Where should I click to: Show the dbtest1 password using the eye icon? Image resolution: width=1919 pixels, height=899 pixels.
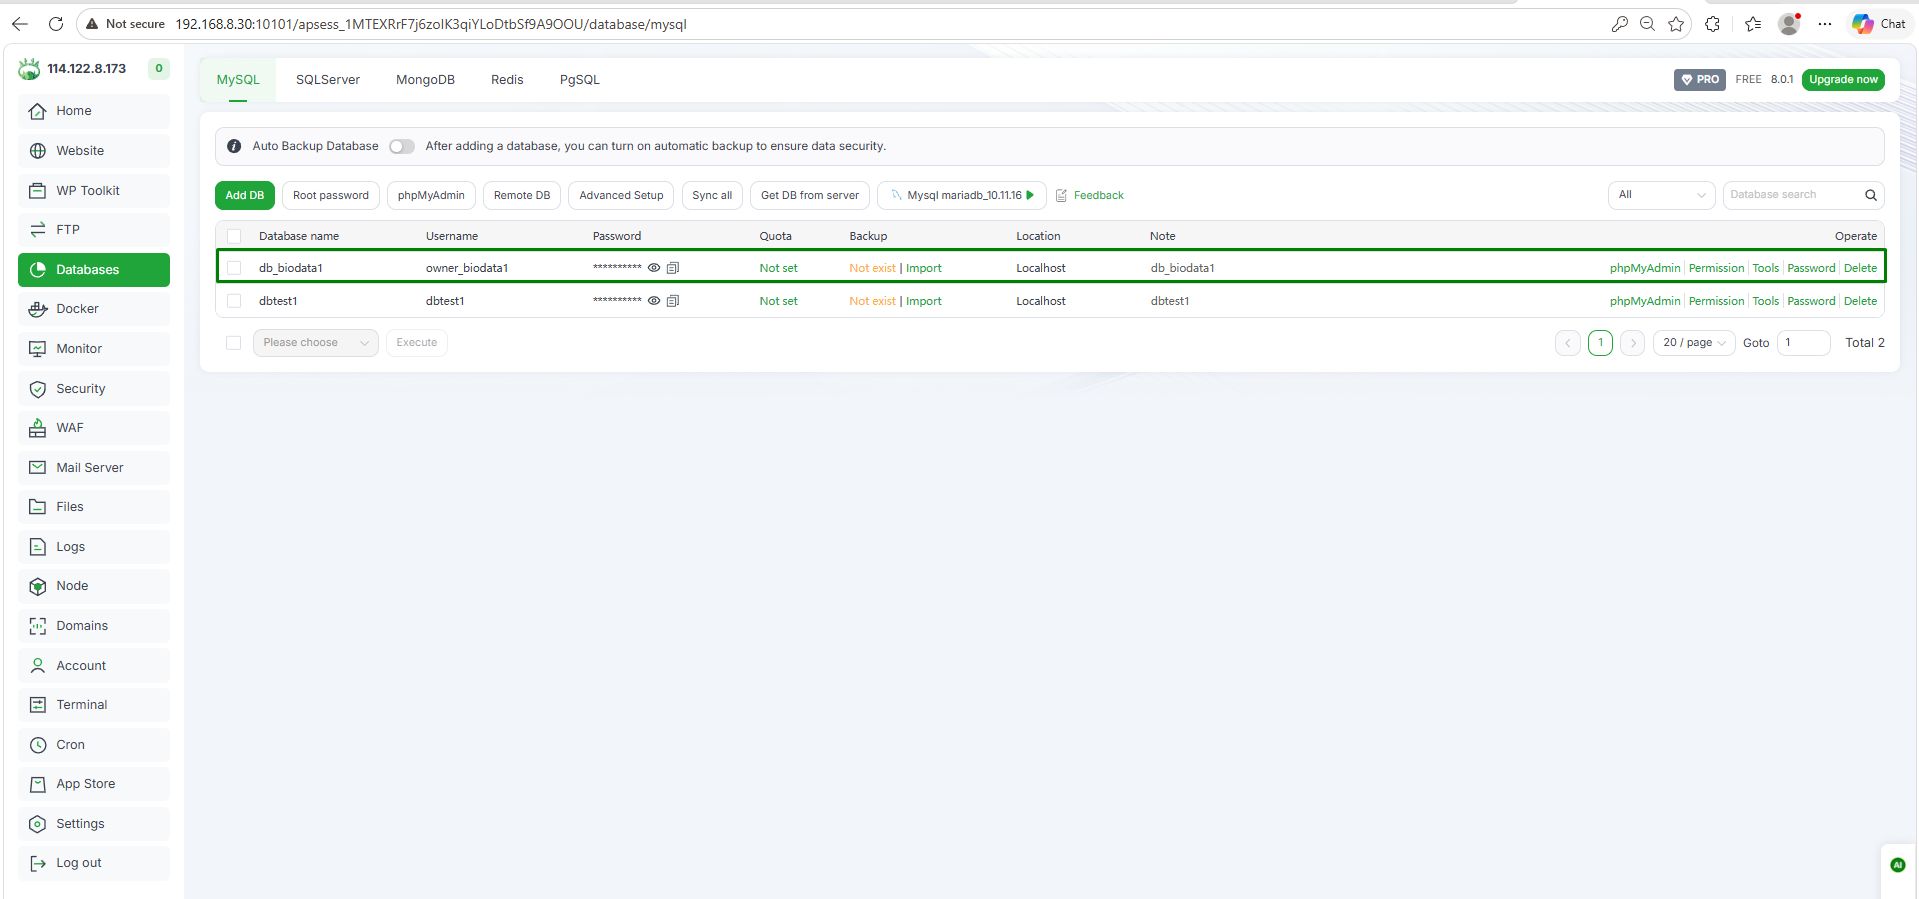654,301
